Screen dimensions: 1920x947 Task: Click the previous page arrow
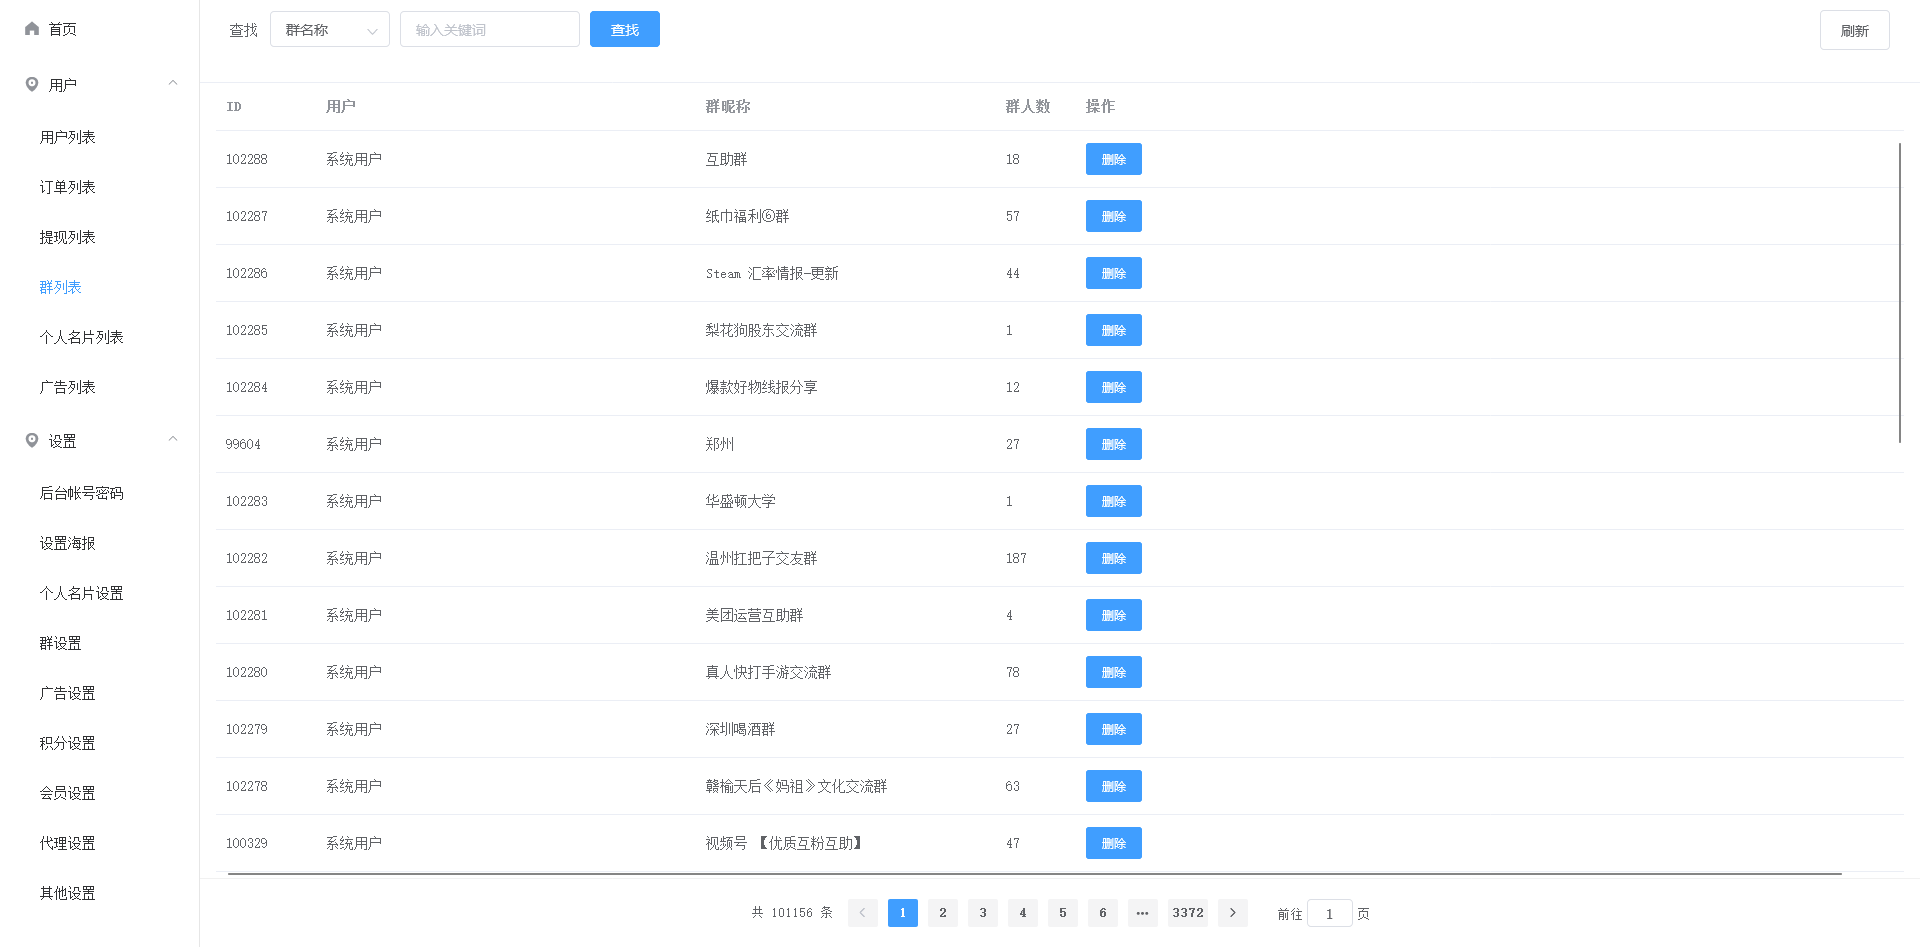tap(862, 913)
